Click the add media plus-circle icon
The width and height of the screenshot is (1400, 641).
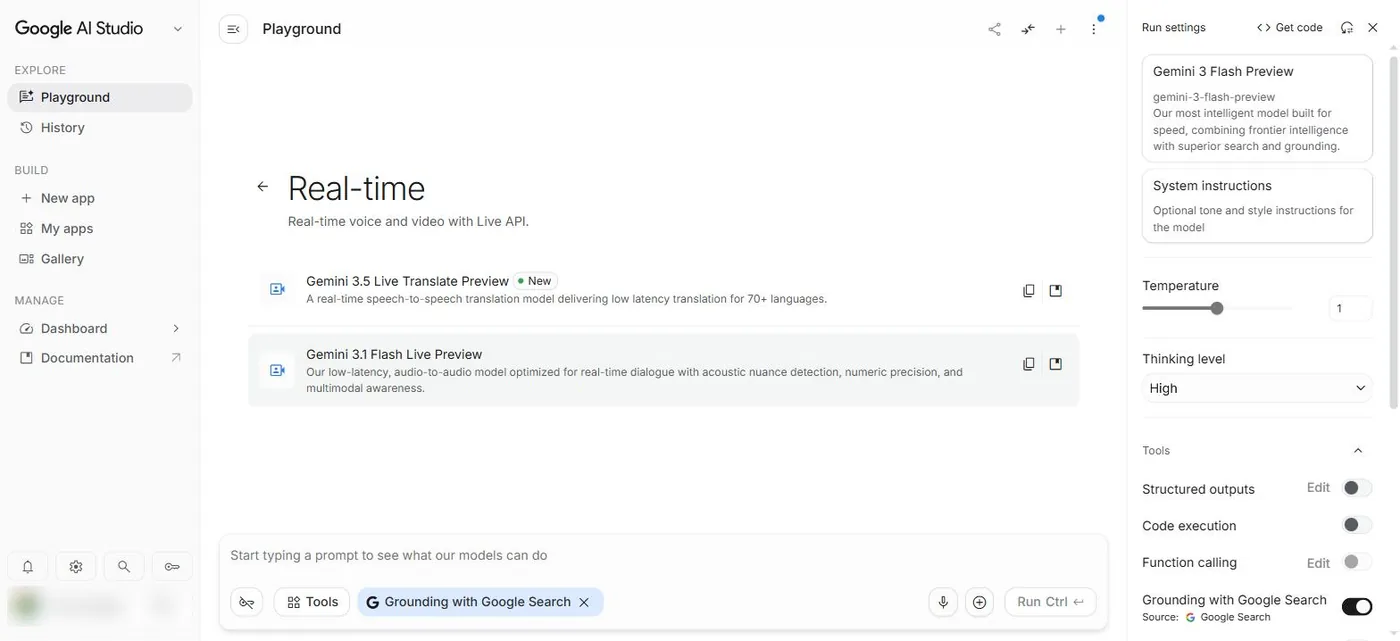point(979,602)
